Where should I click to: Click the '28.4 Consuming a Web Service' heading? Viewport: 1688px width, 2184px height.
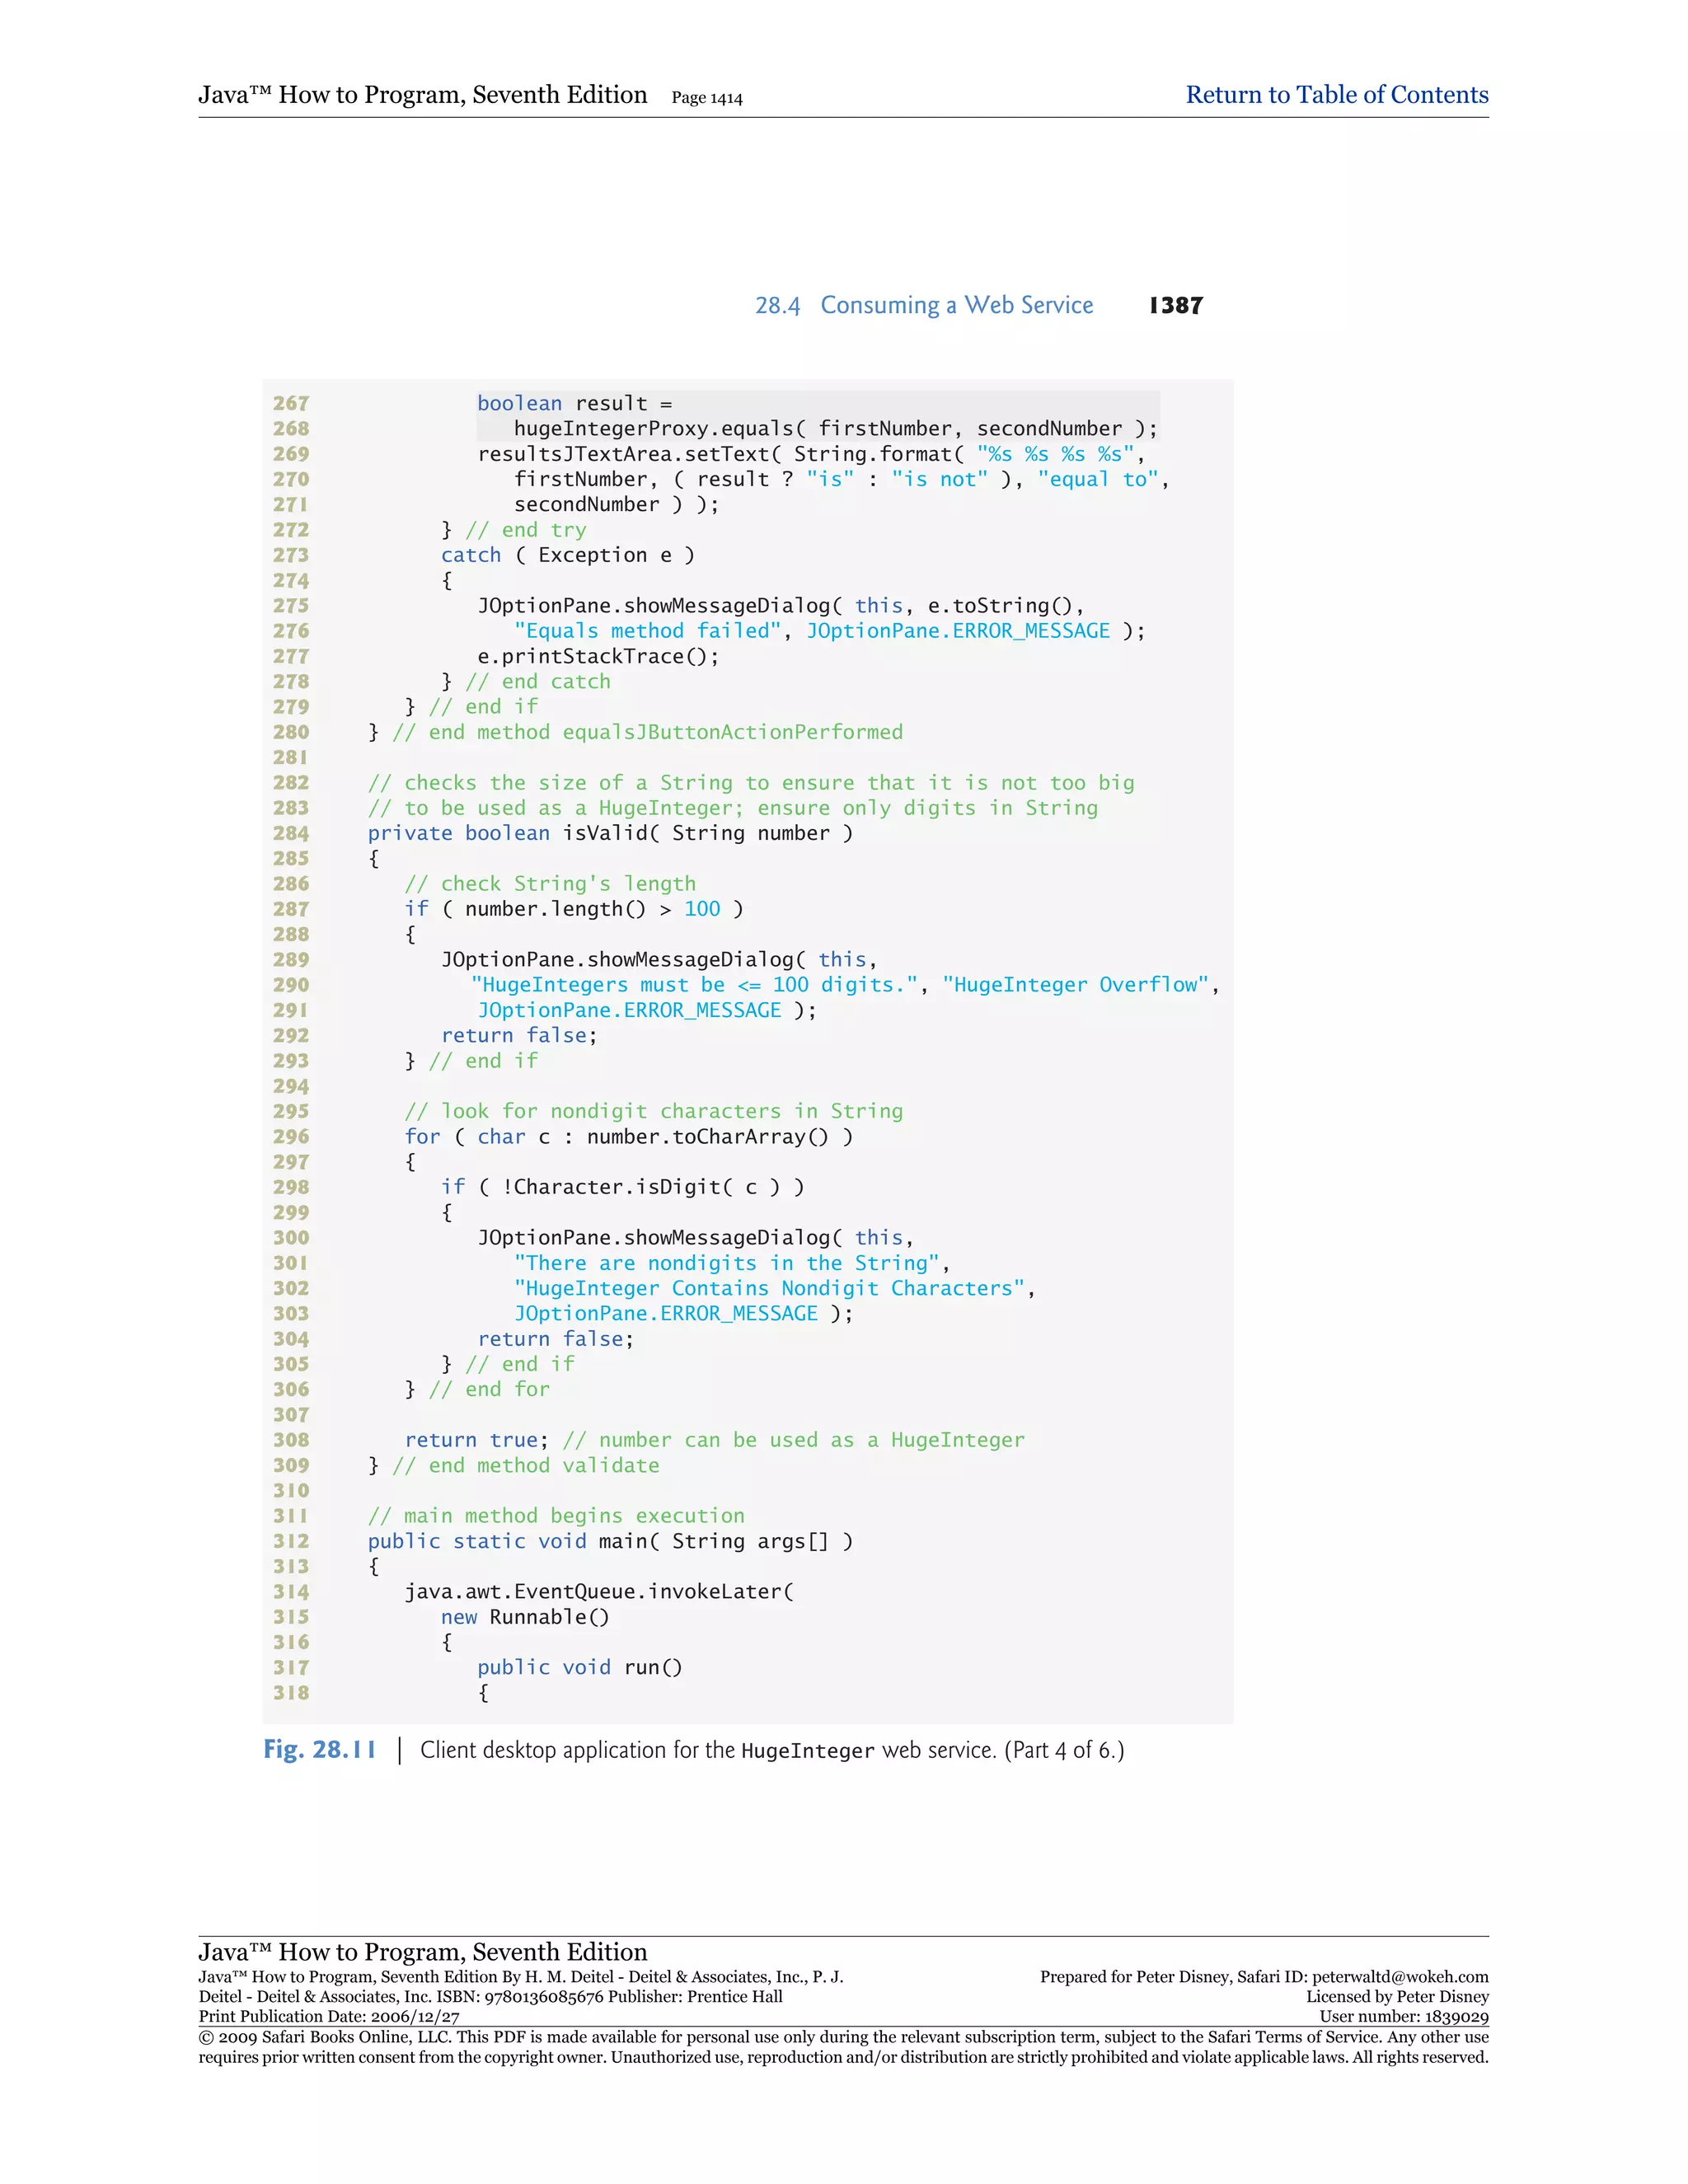pos(923,305)
